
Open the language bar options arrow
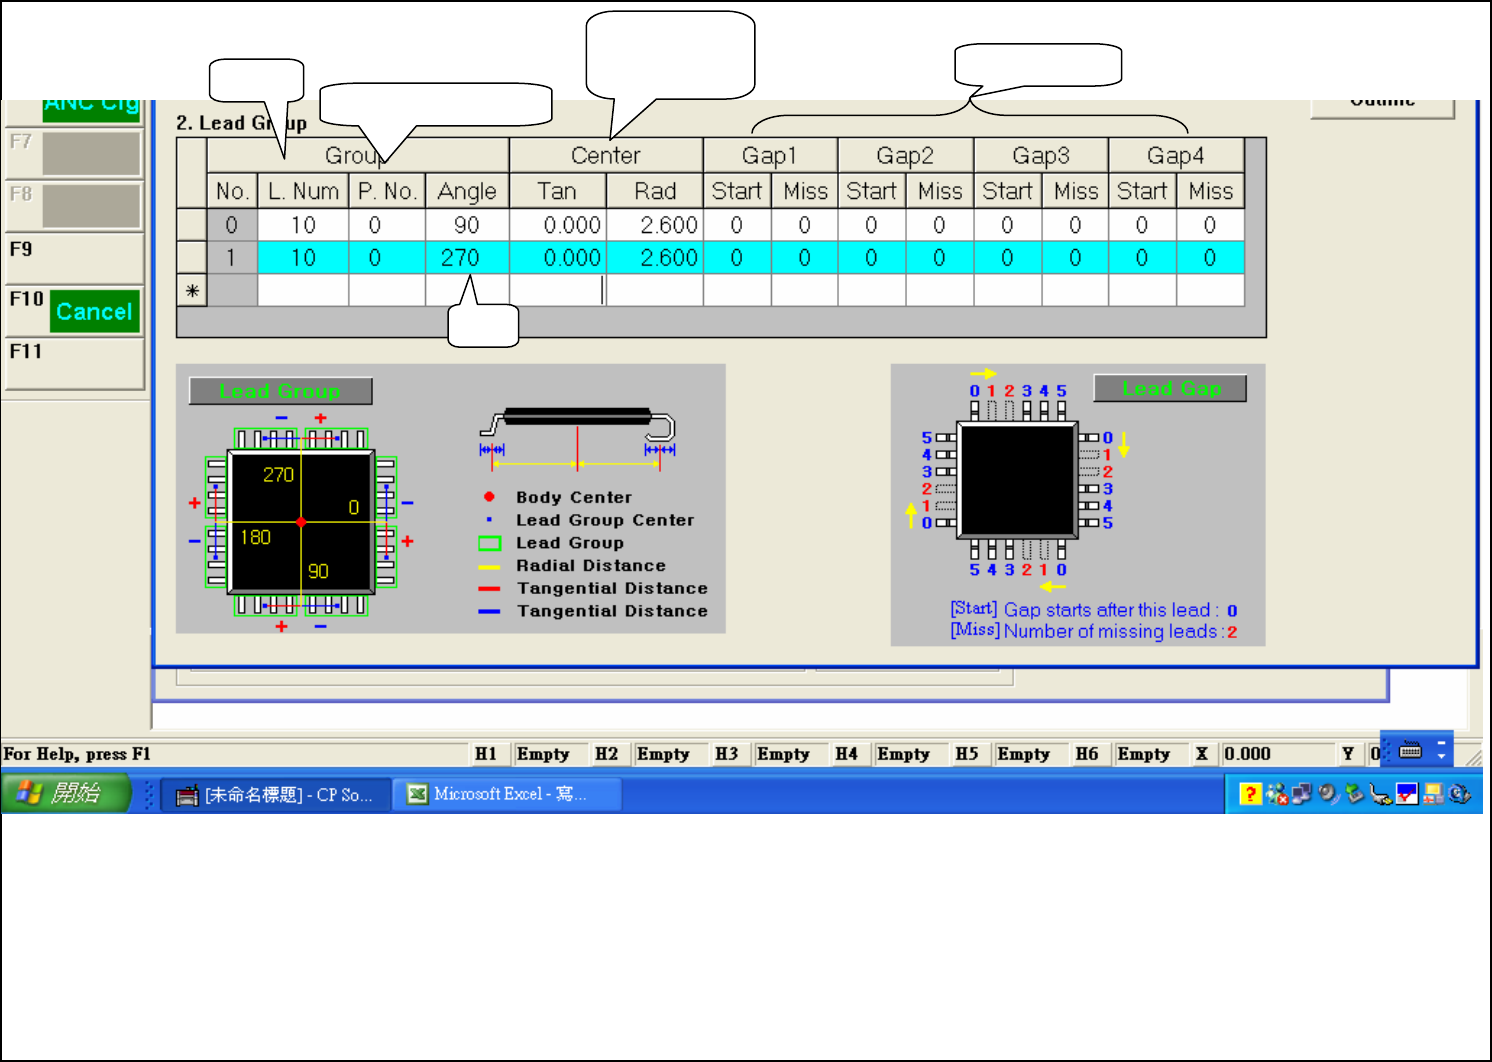pos(1441,750)
